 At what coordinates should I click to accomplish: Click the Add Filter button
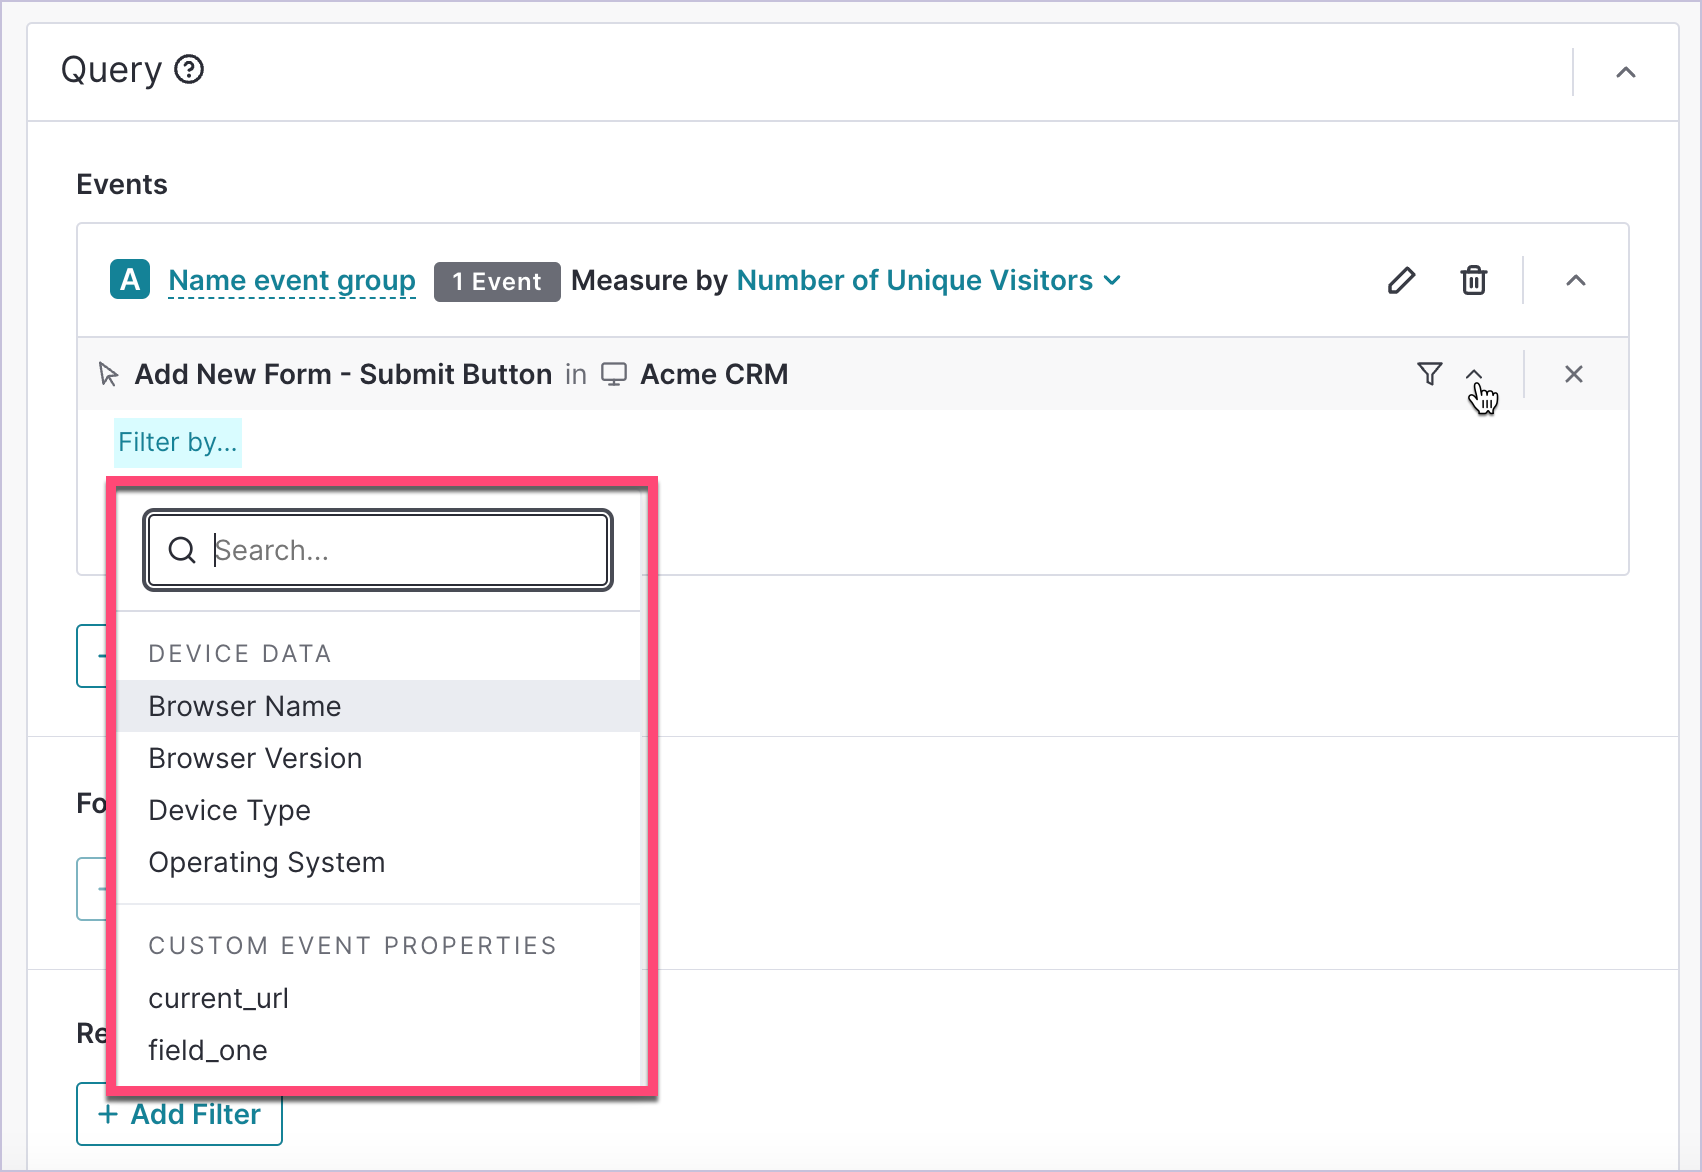point(180,1114)
